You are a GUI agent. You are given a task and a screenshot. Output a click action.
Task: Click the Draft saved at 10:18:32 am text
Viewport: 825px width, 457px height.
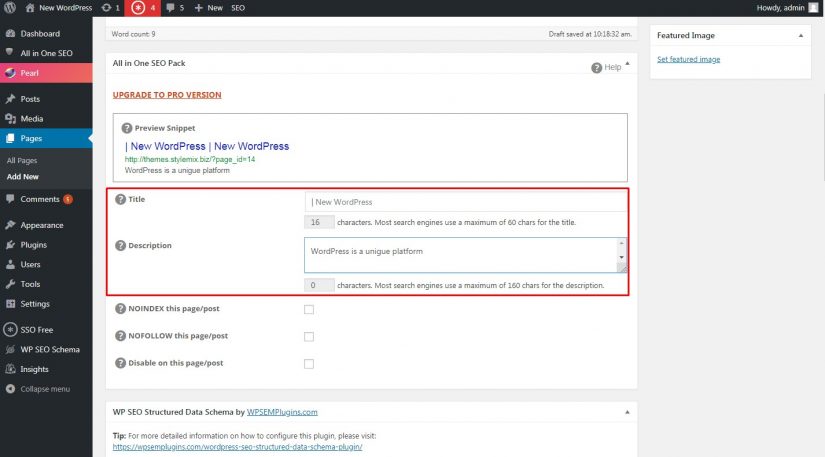coord(590,34)
